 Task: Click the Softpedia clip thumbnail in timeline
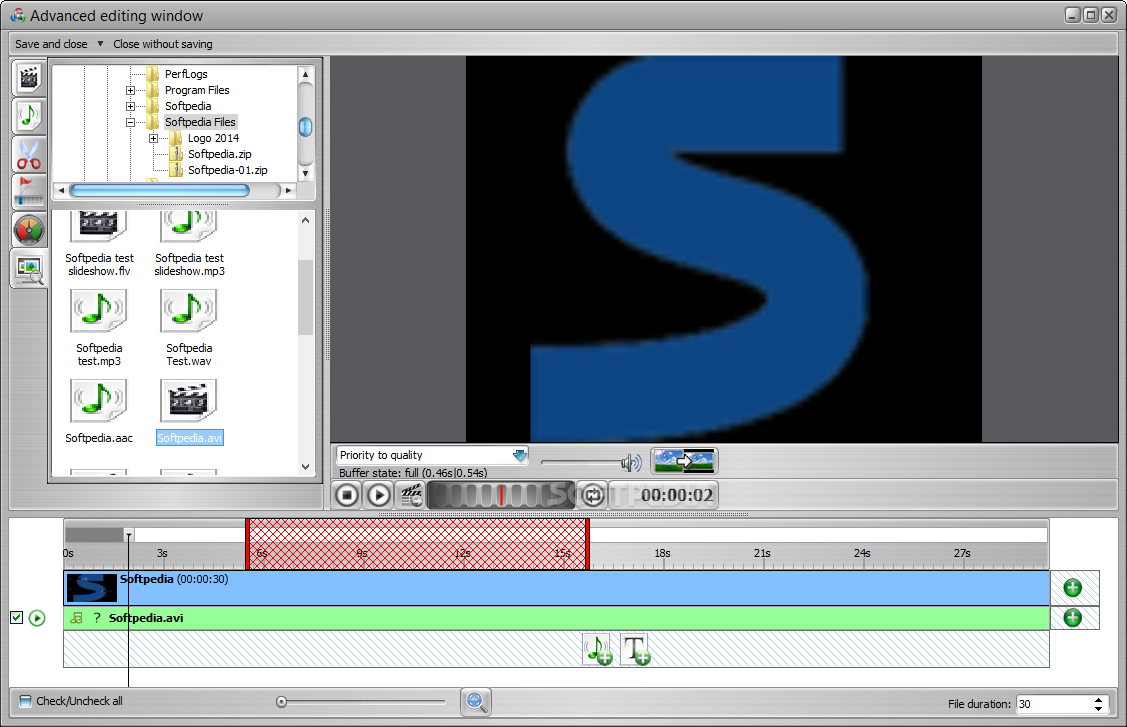(x=91, y=588)
